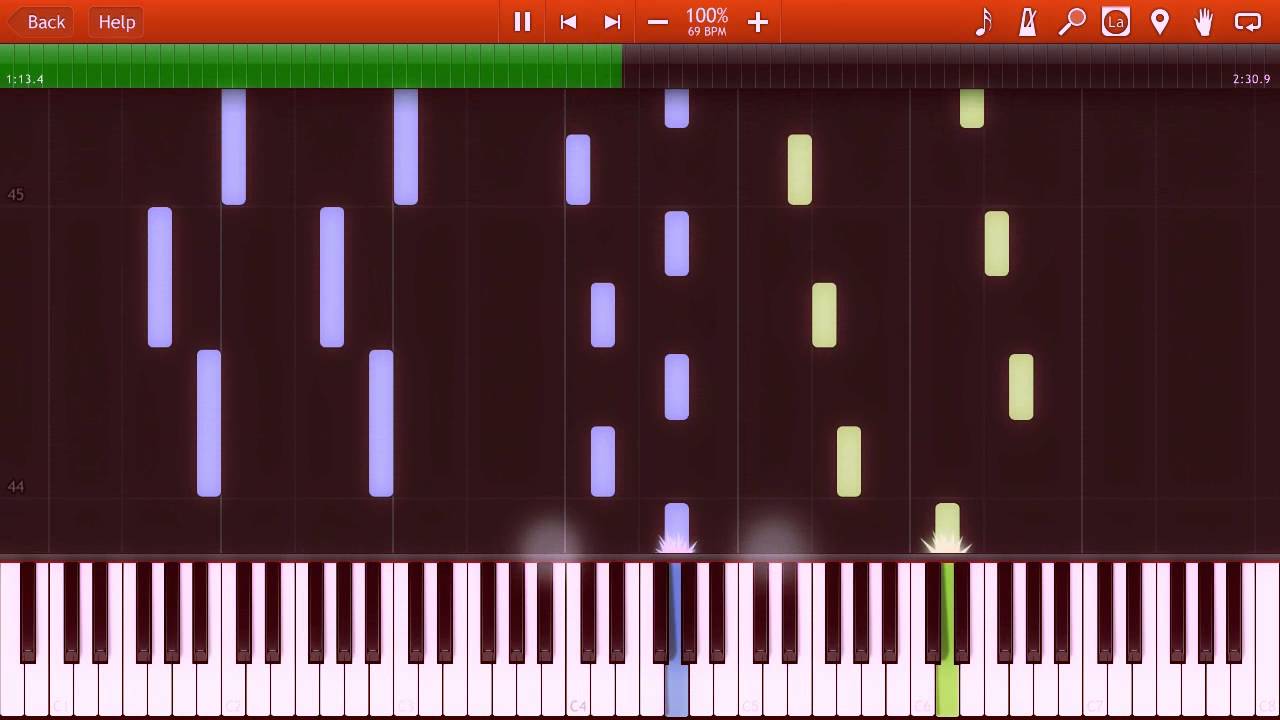
Task: Open the magnifier zoom tool
Action: click(1072, 22)
